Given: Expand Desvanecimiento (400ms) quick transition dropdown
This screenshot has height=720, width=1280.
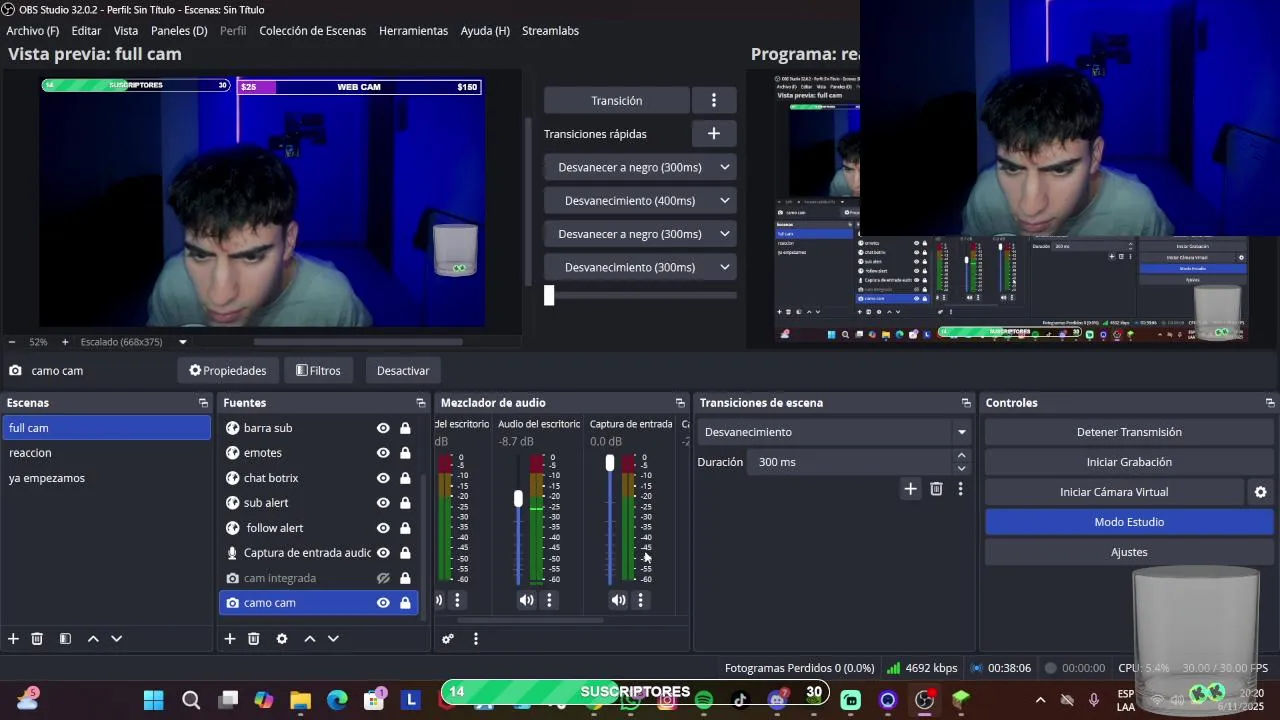Looking at the screenshot, I should [725, 201].
